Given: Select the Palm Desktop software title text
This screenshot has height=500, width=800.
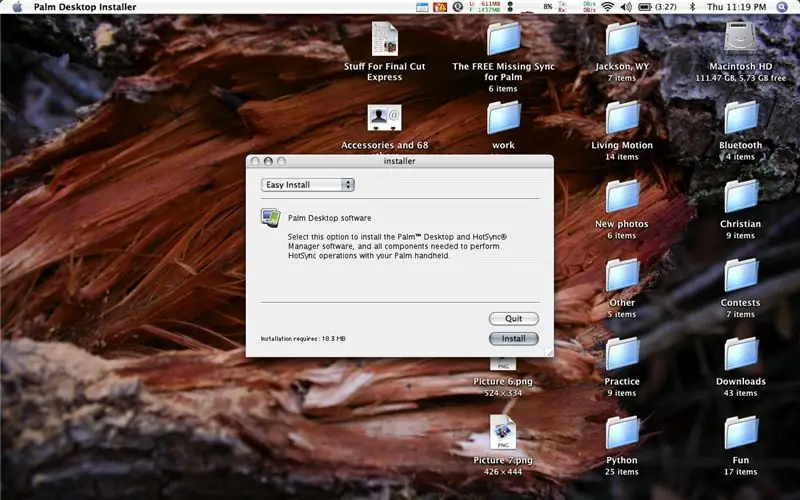Looking at the screenshot, I should pos(330,218).
